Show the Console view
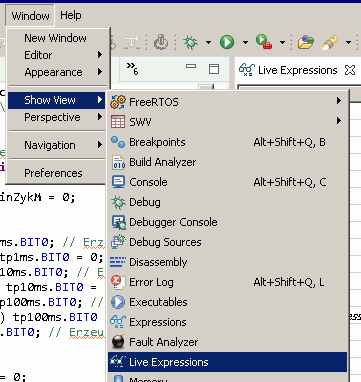The image size is (361, 382). [x=227, y=182]
